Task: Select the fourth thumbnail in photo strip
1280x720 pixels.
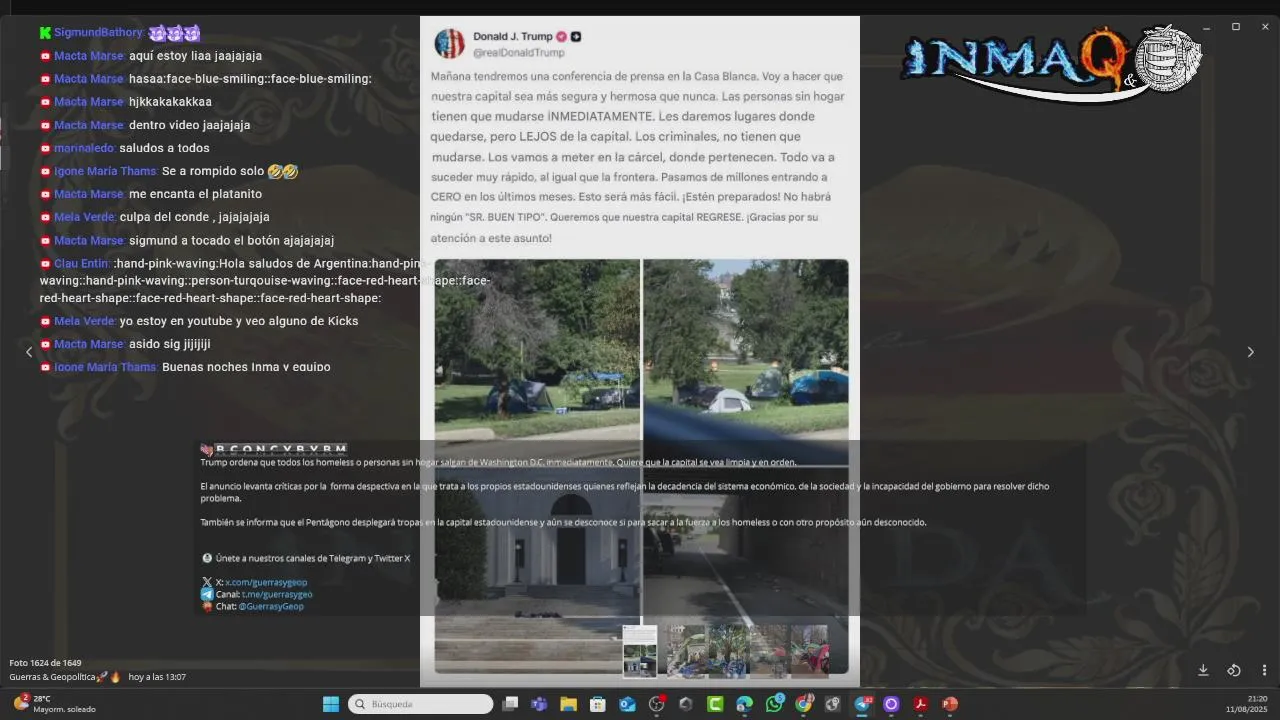Action: tap(768, 651)
